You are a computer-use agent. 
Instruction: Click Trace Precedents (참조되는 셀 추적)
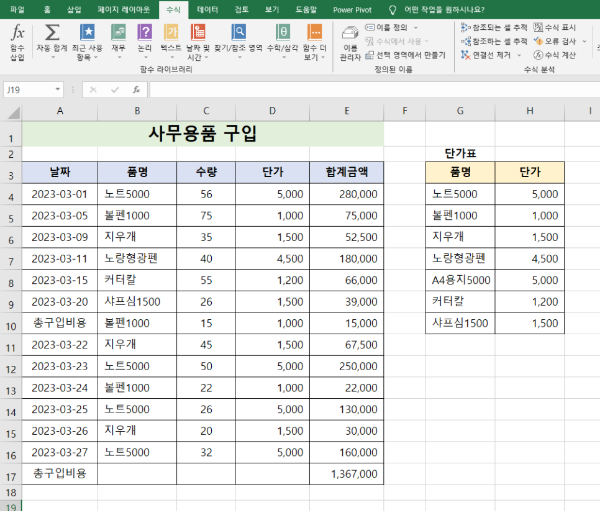pos(494,28)
